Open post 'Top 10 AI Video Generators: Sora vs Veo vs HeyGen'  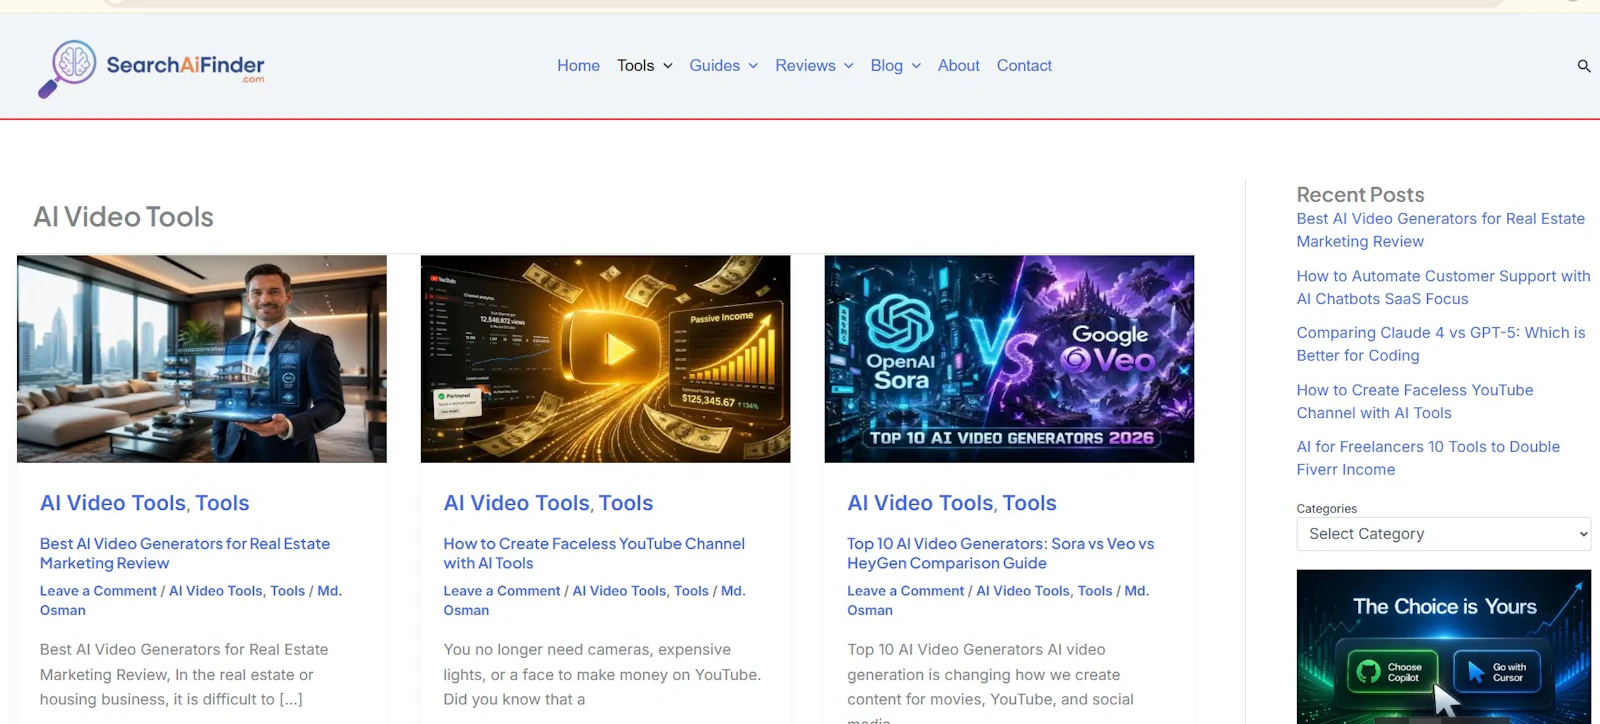1000,553
